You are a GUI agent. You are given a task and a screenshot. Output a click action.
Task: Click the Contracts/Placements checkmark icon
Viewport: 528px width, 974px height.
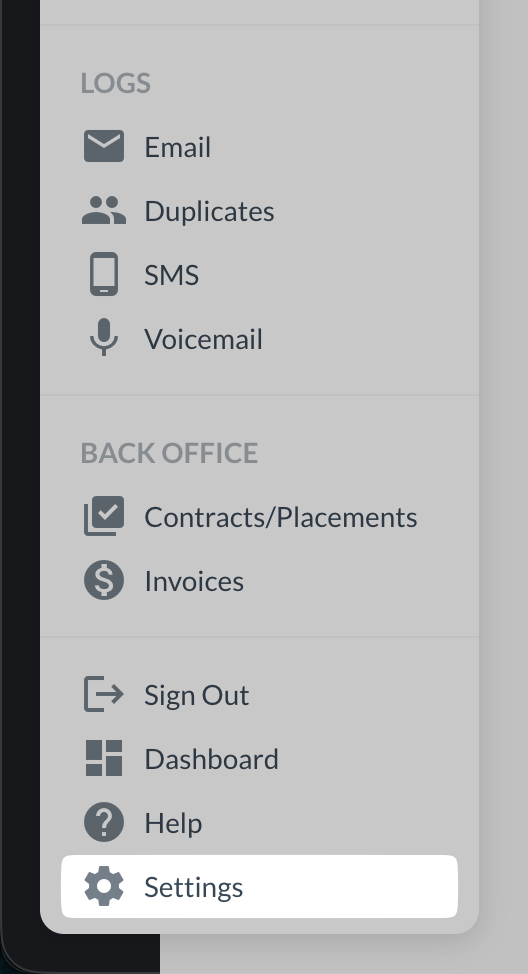coord(104,516)
